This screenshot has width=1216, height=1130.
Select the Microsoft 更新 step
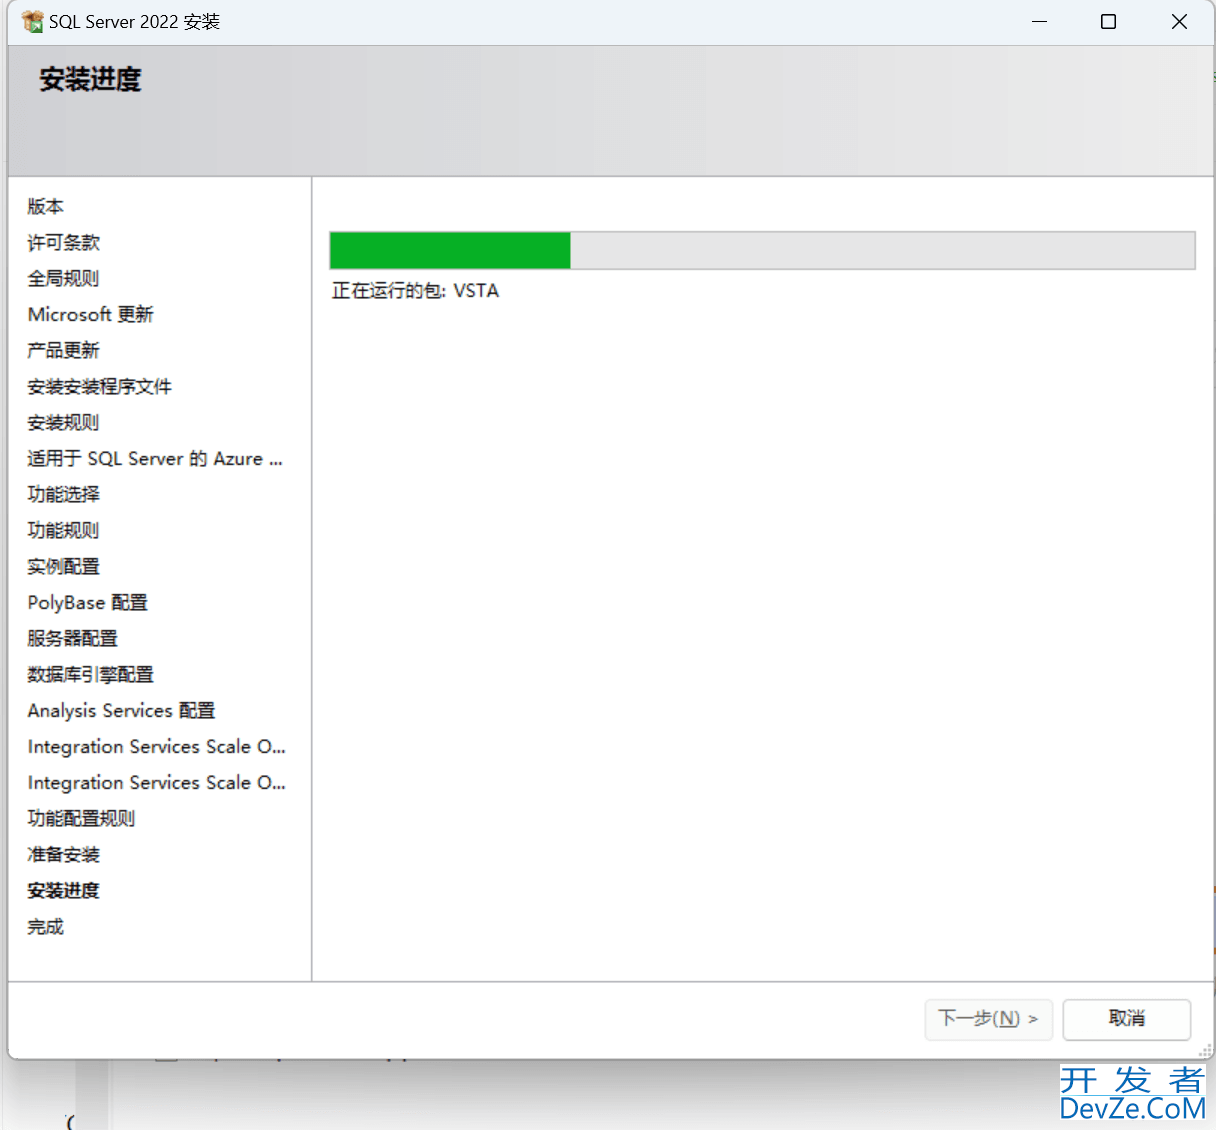[x=91, y=314]
